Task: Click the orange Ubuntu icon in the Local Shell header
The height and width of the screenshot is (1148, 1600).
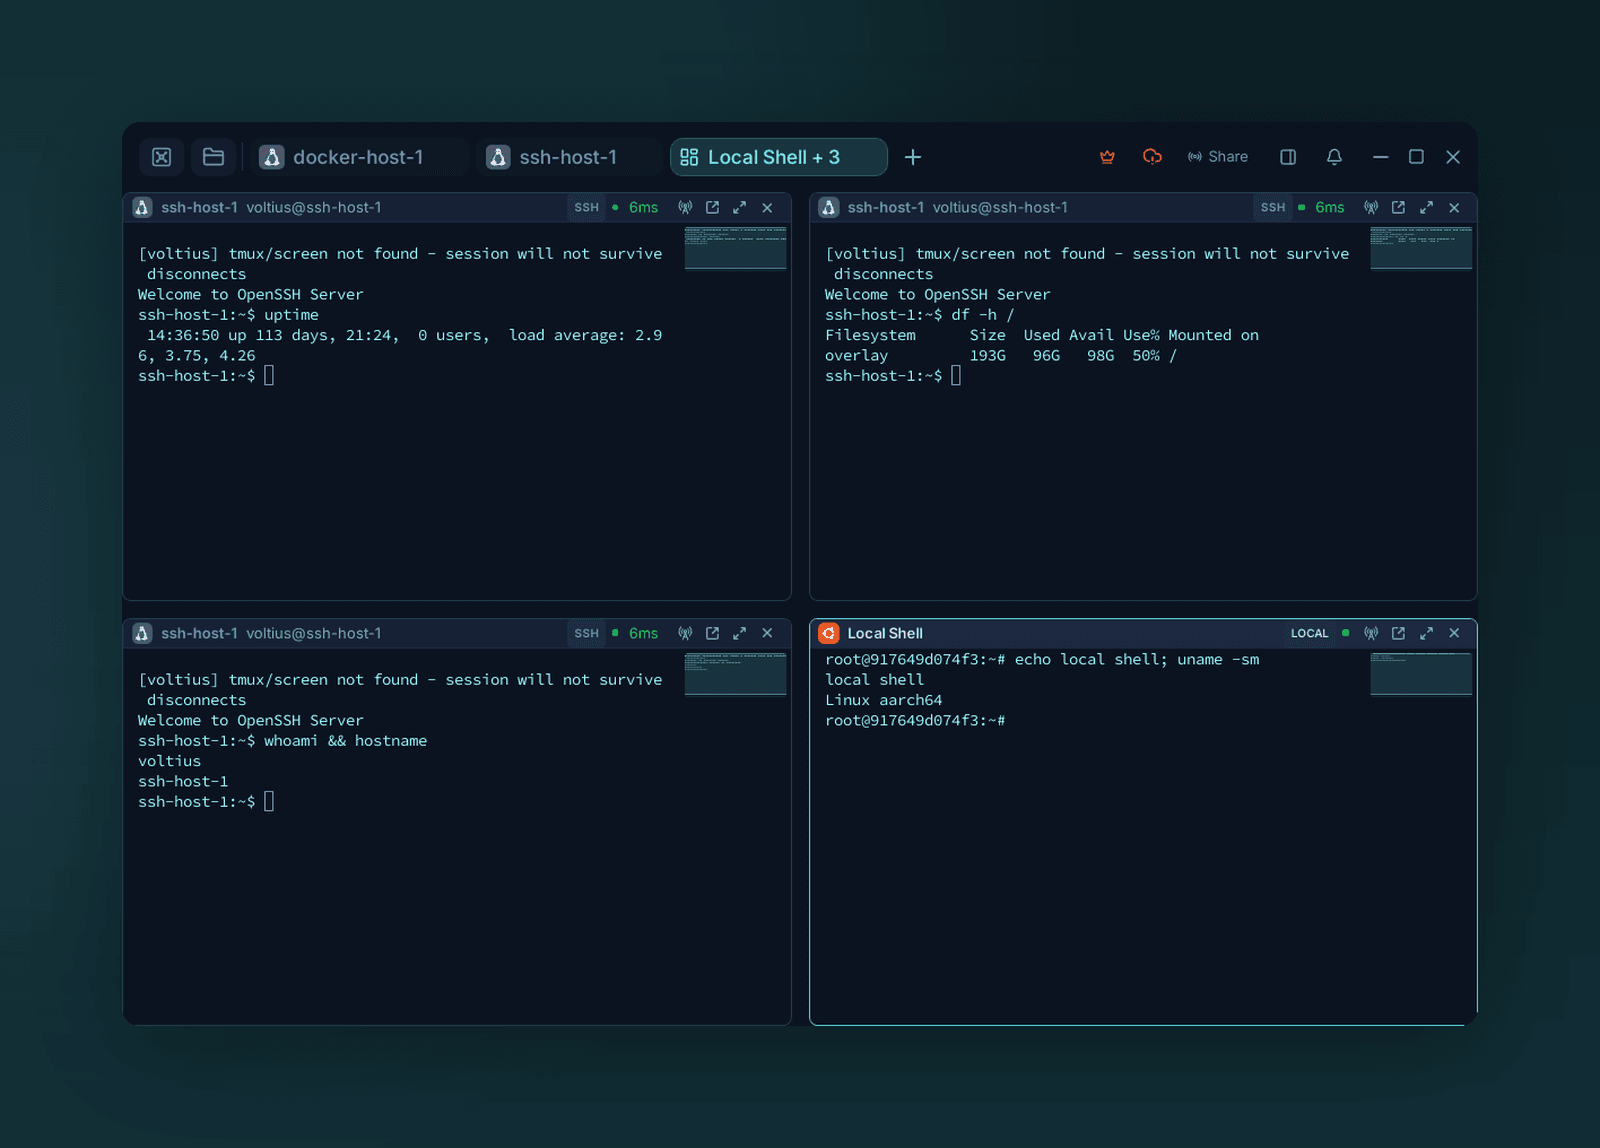Action: click(x=829, y=633)
